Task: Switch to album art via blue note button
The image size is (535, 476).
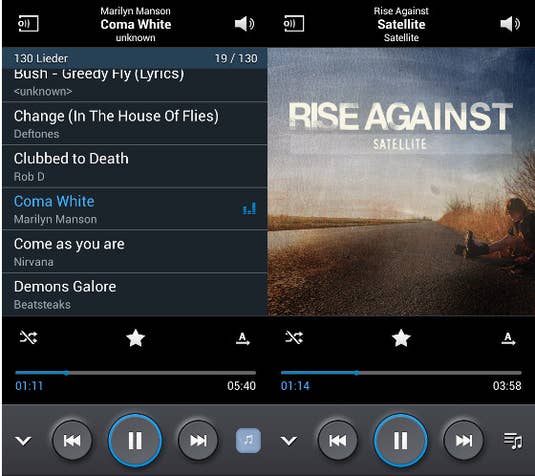Action: pyautogui.click(x=248, y=440)
